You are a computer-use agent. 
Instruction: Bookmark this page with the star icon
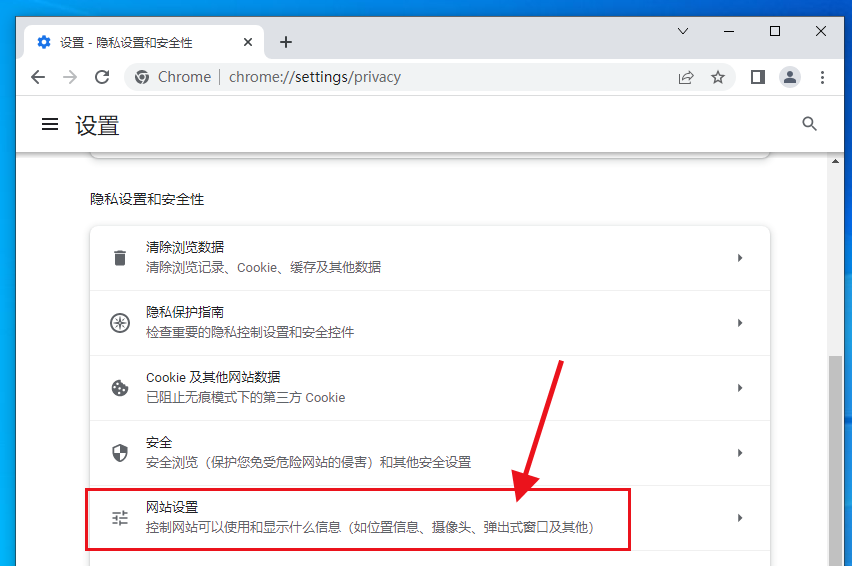[718, 77]
